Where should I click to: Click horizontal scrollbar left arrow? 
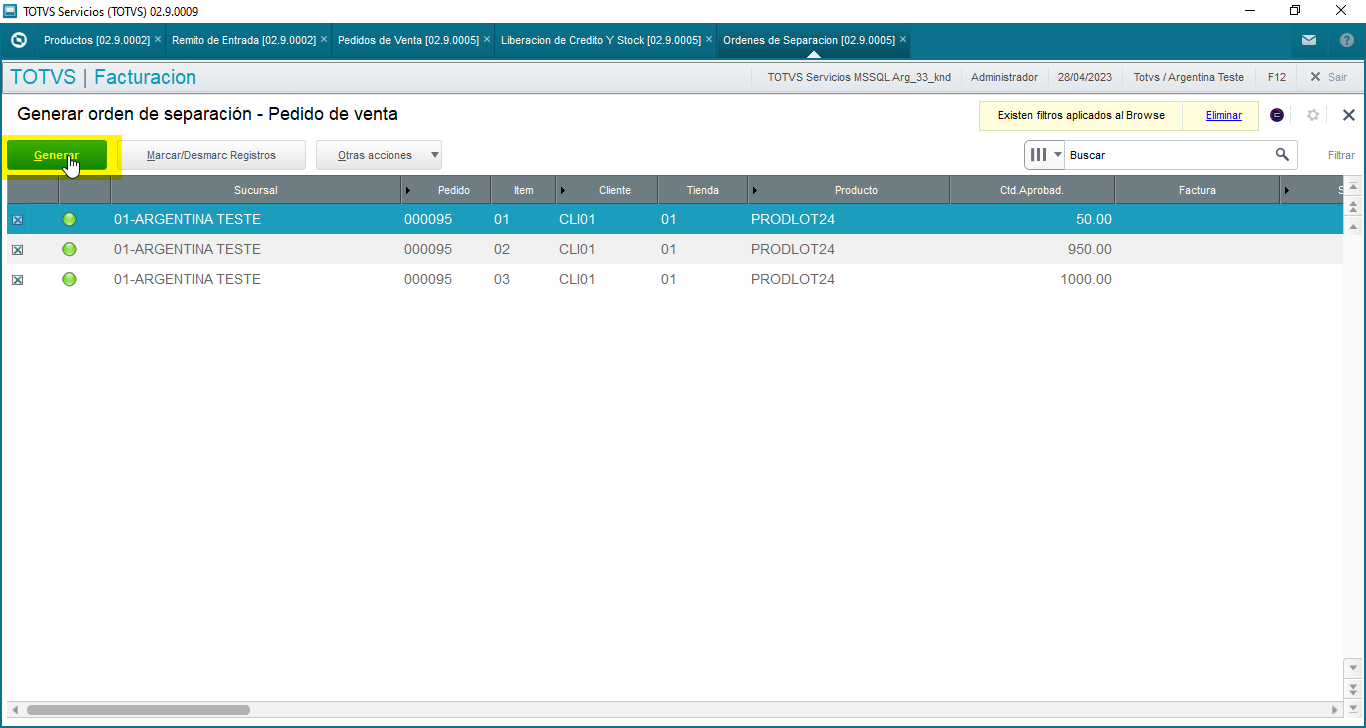tap(14, 710)
